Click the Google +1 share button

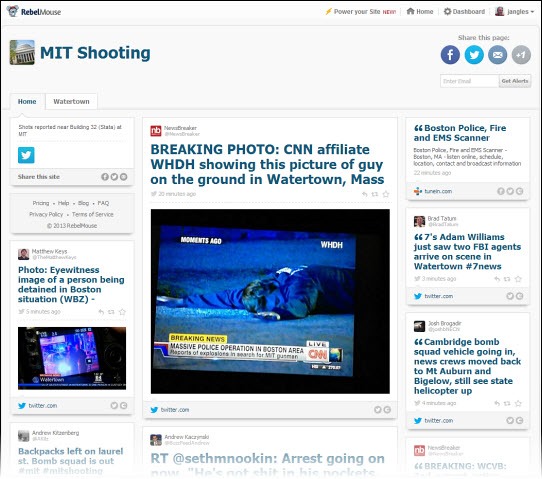coord(521,55)
